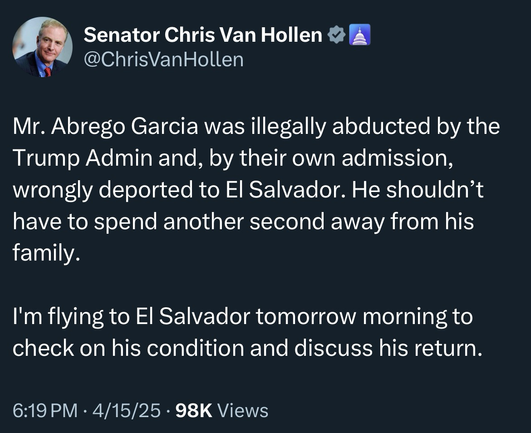Screen dimensions: 531x433
Task: Visit the @ChrisVanHollen handle link
Action: [x=164, y=60]
